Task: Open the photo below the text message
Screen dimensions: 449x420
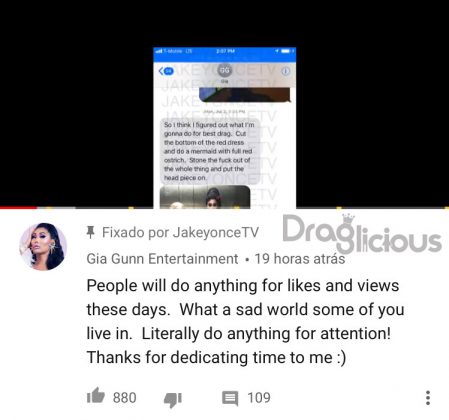Action: pos(205,197)
